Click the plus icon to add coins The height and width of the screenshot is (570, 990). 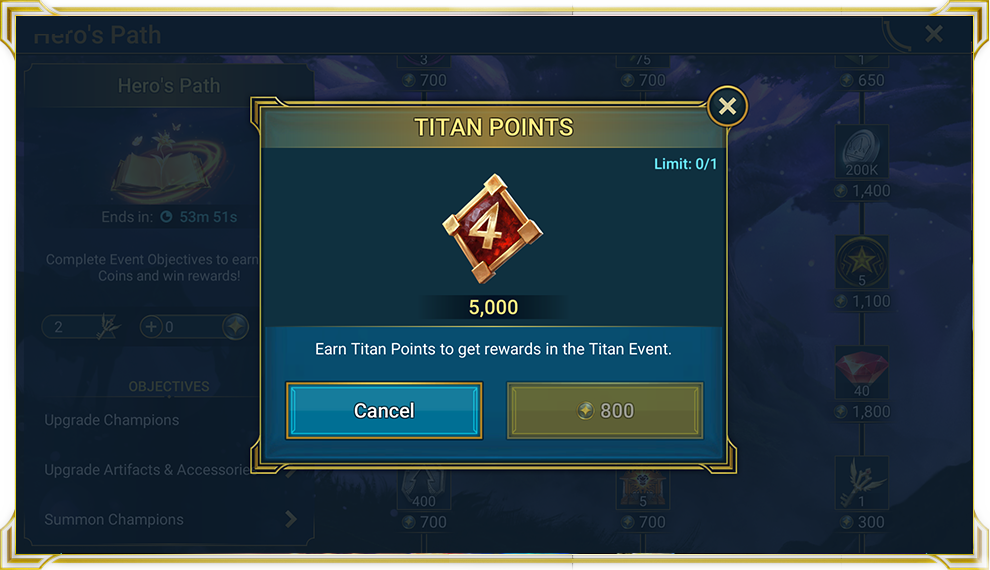(151, 327)
